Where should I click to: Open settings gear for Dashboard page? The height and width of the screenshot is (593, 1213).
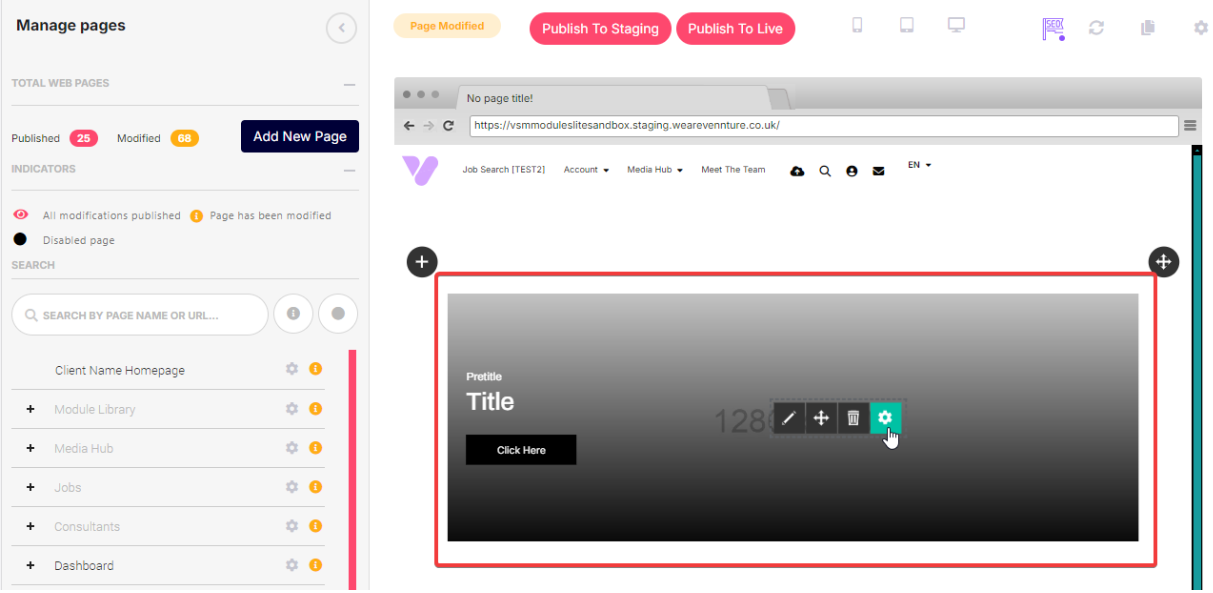pyautogui.click(x=292, y=564)
